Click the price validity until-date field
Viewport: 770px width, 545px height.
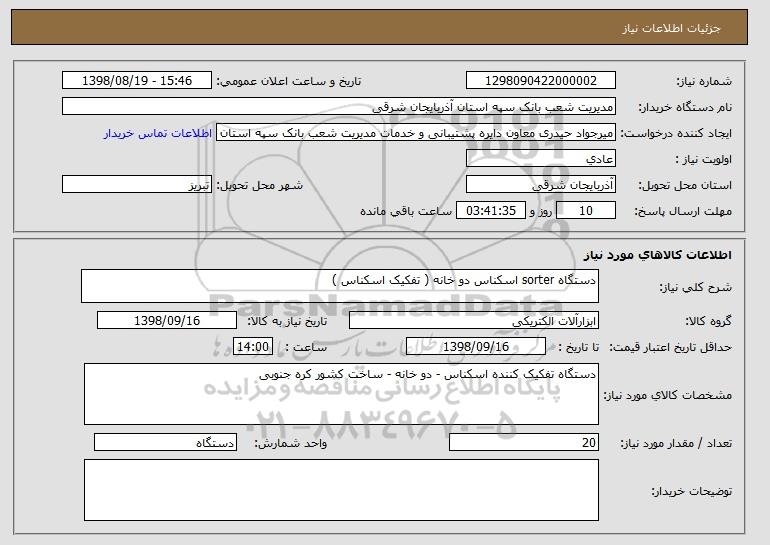(x=476, y=347)
